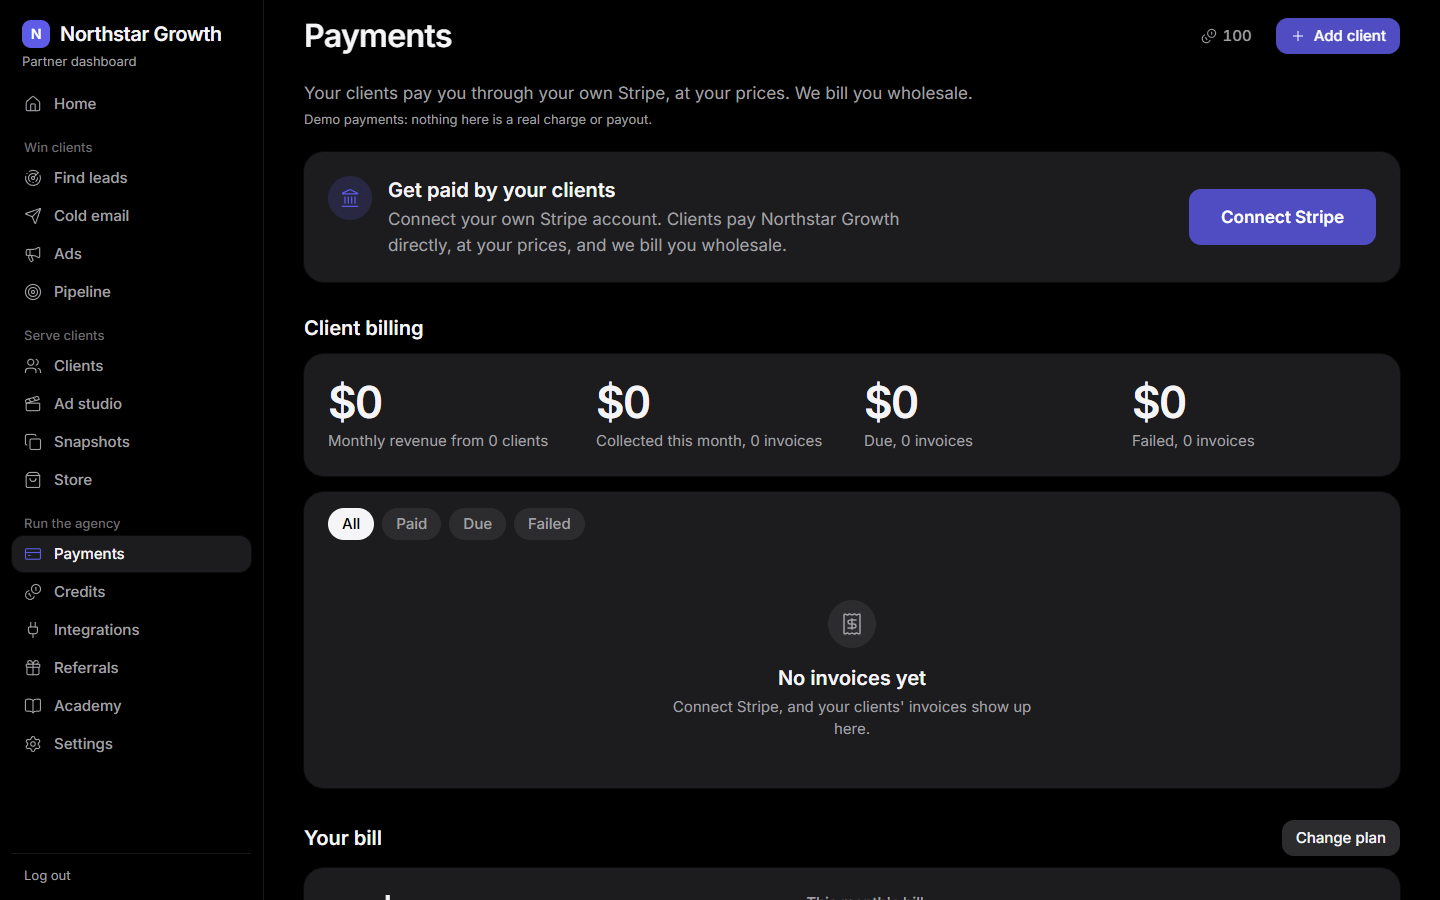Add a new client

pos(1338,36)
